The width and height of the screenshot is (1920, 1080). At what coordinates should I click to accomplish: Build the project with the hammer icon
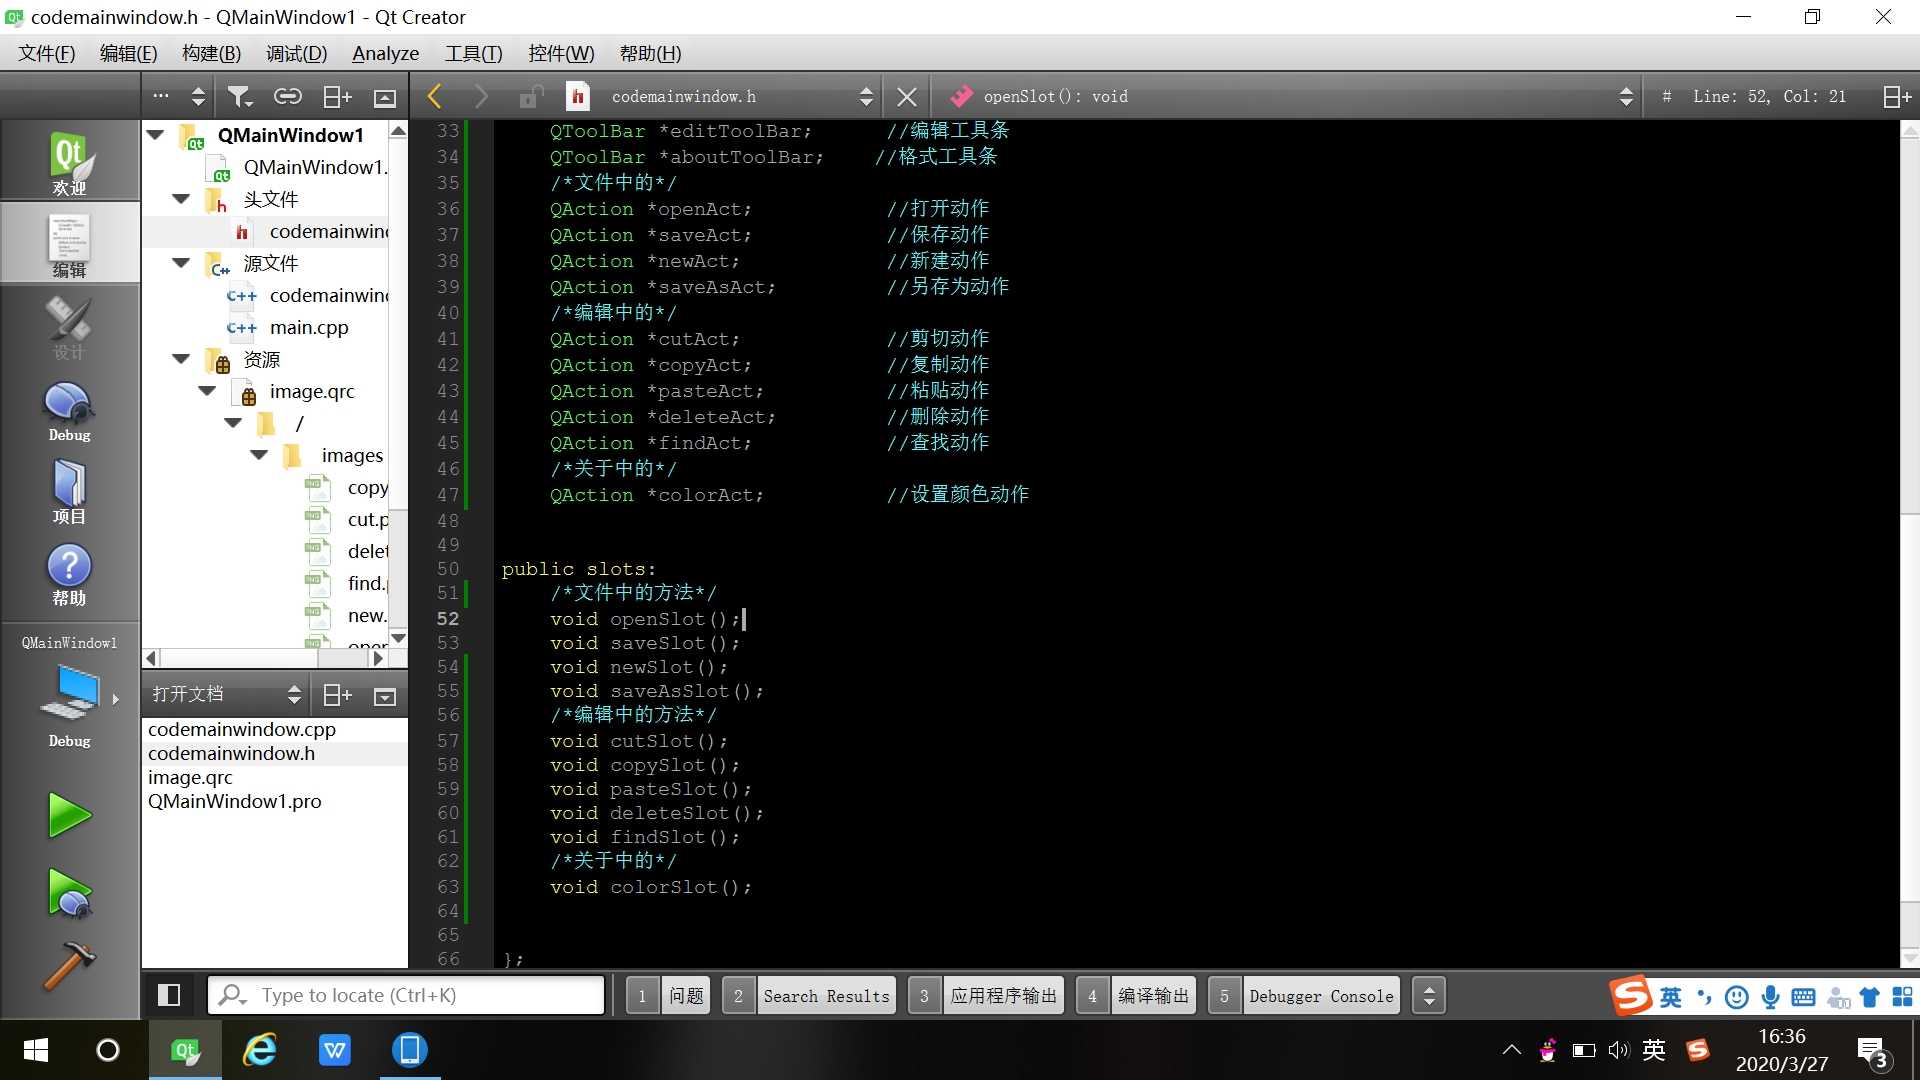68,967
